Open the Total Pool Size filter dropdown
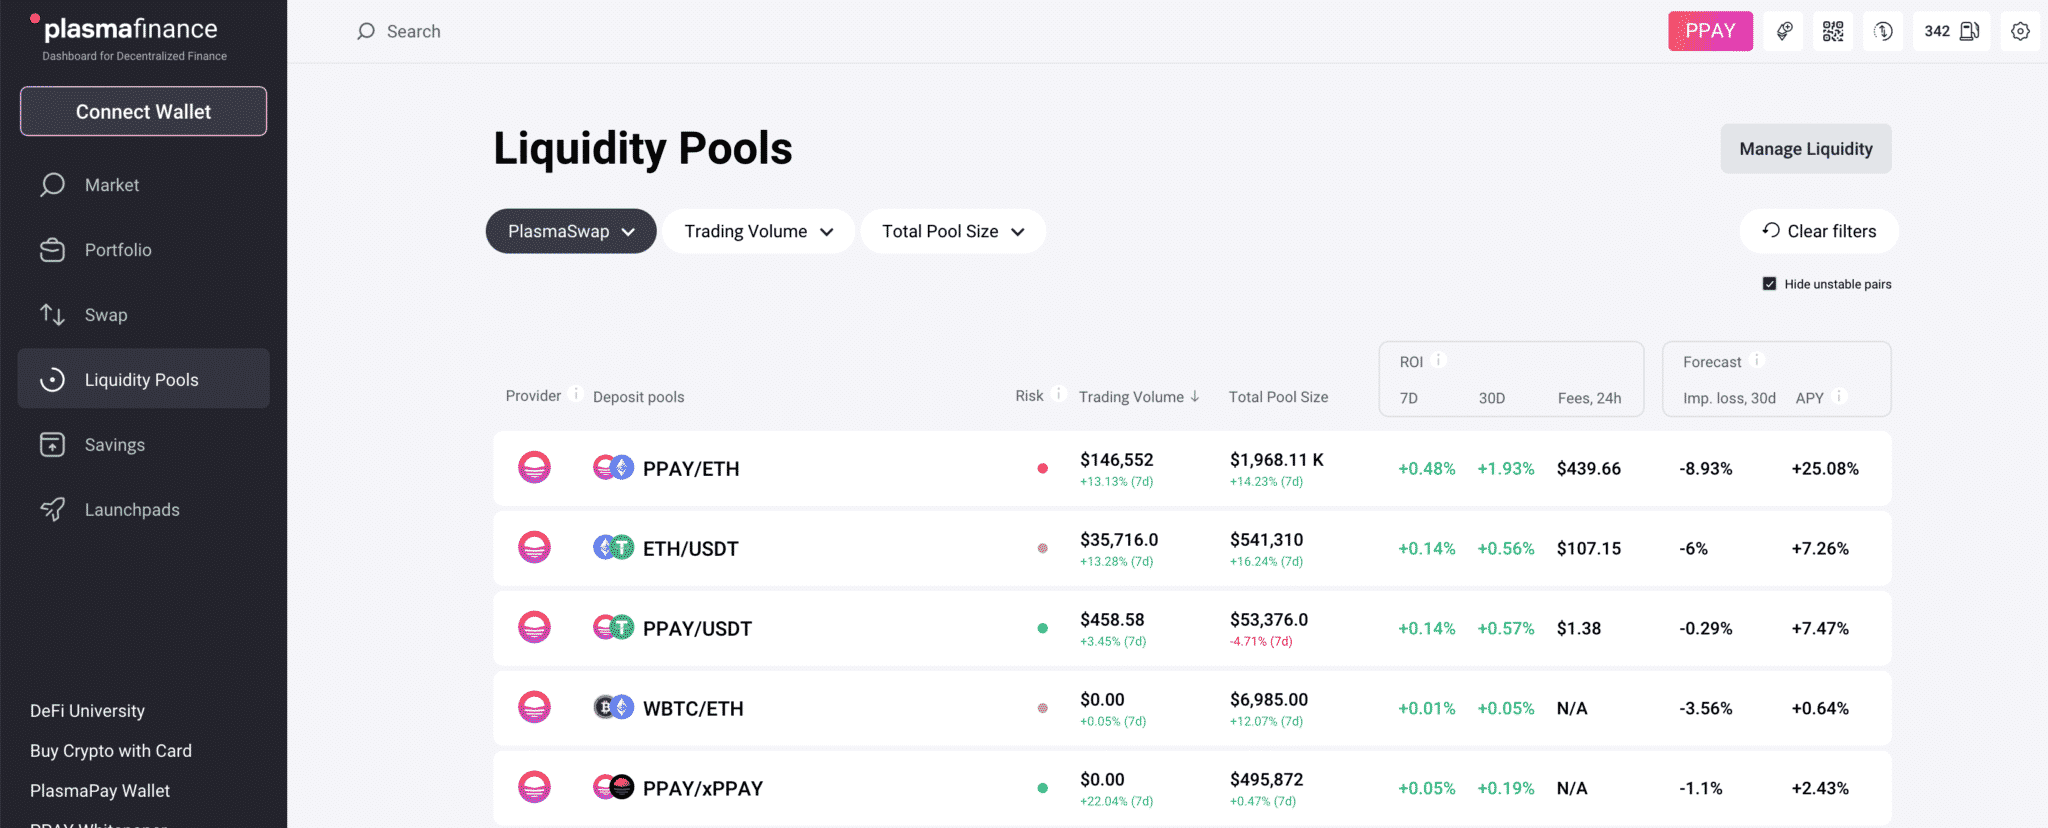2048x828 pixels. [953, 231]
